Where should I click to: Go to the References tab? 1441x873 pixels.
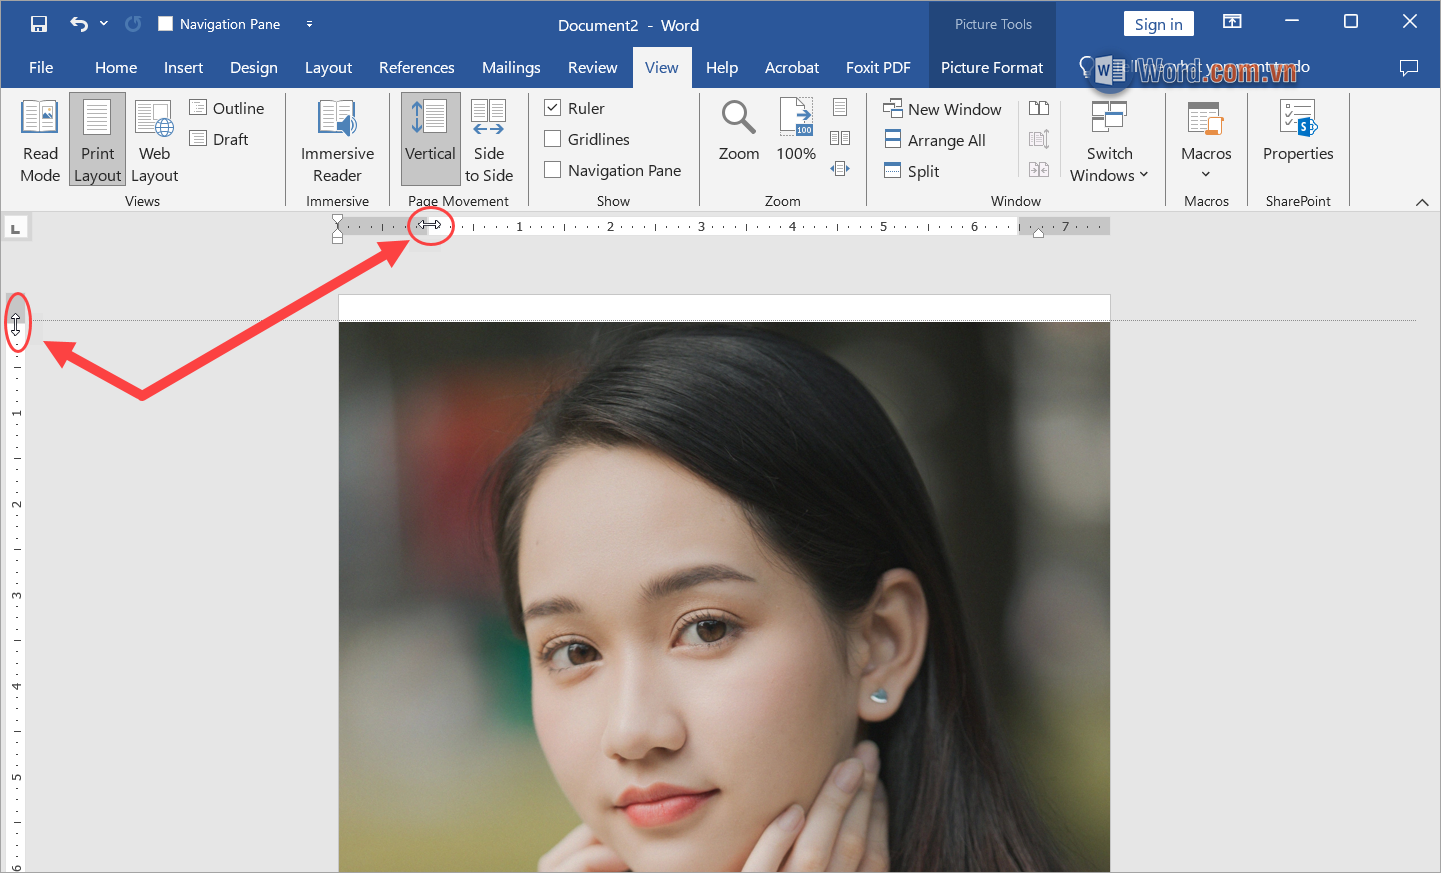tap(416, 67)
